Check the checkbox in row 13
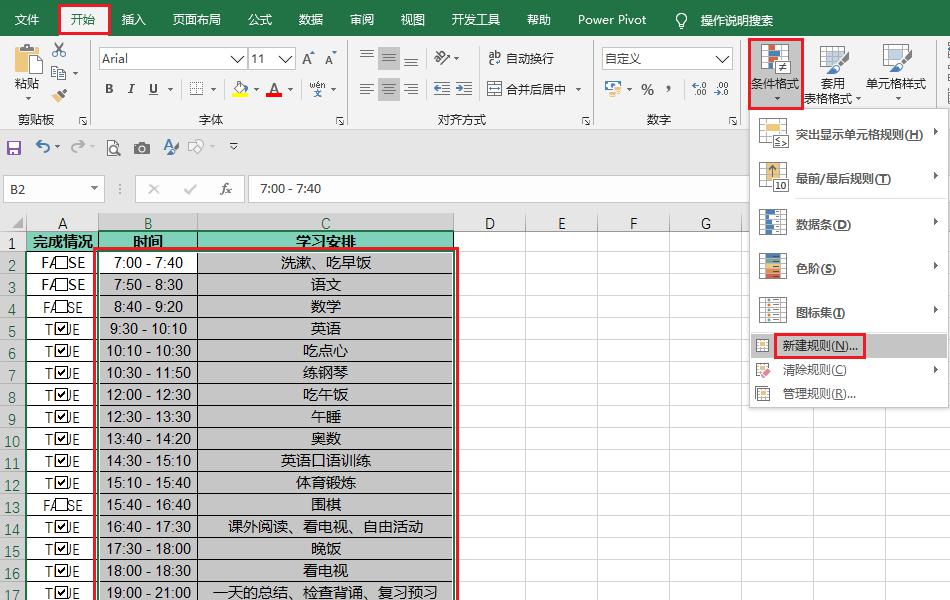 point(62,504)
